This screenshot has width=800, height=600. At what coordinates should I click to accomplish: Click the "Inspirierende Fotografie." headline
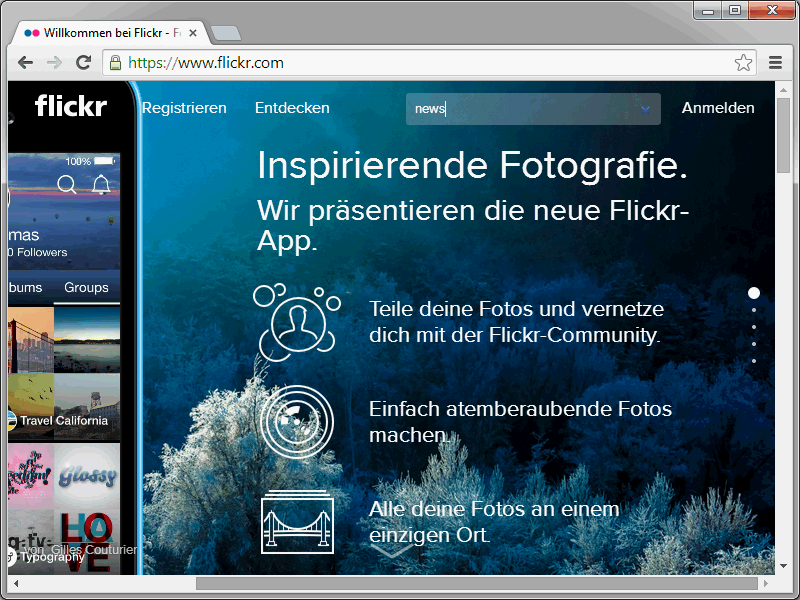coord(472,166)
